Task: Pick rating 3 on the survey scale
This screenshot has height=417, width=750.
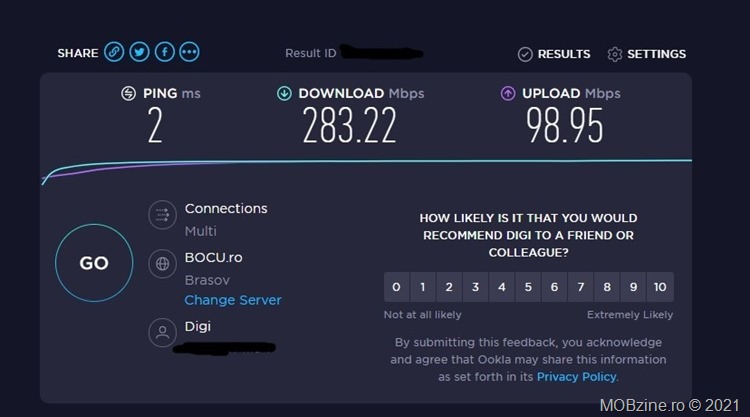Action: (475, 287)
